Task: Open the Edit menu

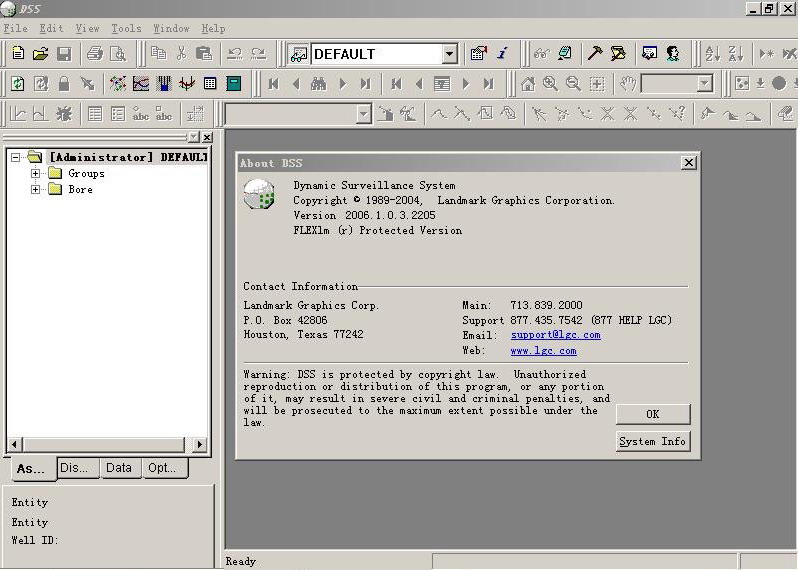Action: click(51, 28)
